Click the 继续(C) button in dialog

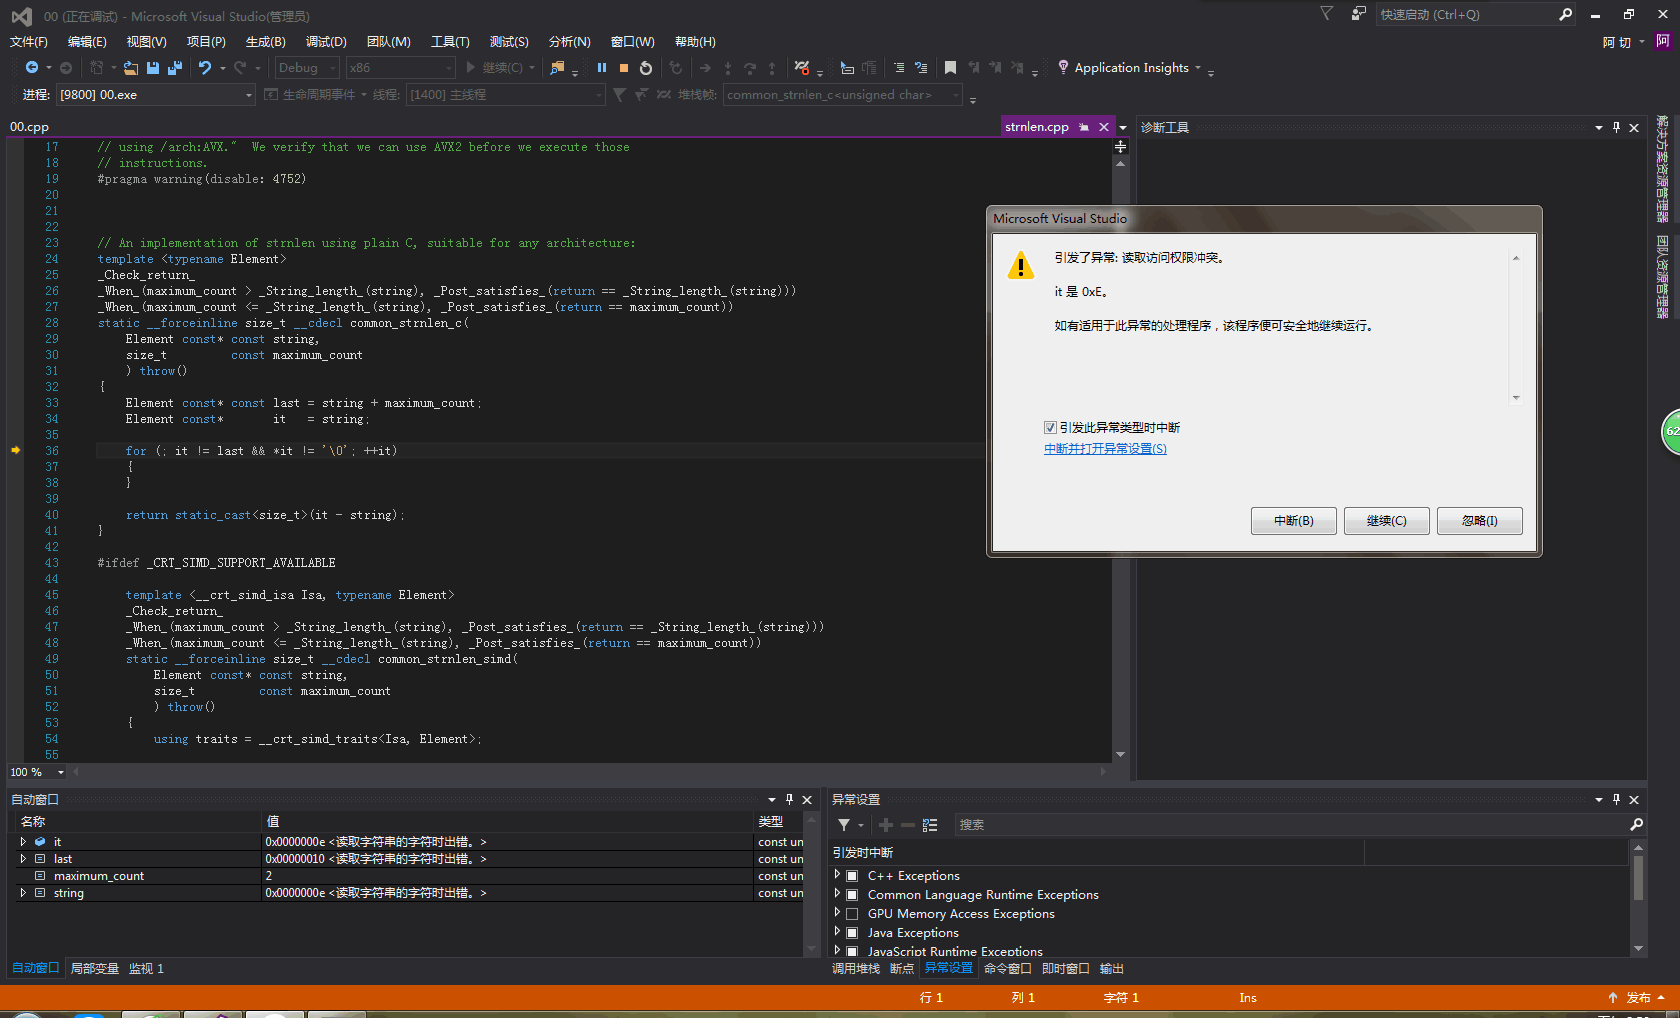1386,521
